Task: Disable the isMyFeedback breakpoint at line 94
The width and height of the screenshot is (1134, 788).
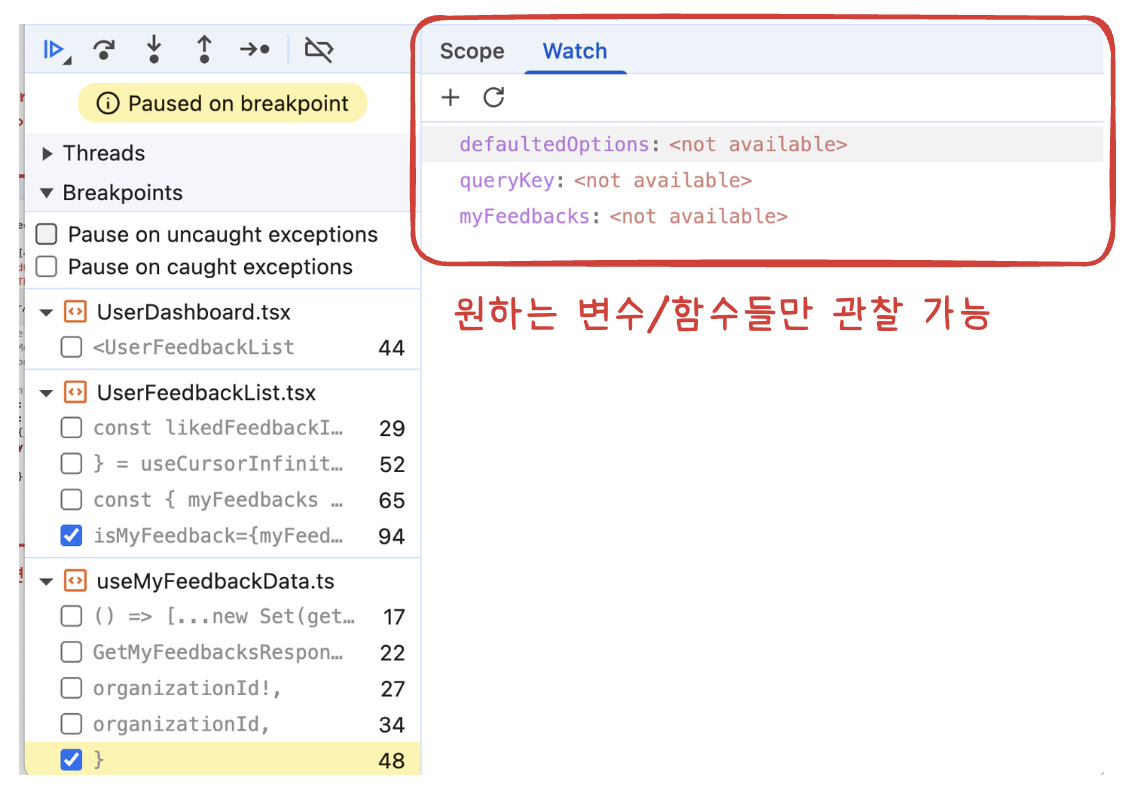Action: click(x=71, y=536)
